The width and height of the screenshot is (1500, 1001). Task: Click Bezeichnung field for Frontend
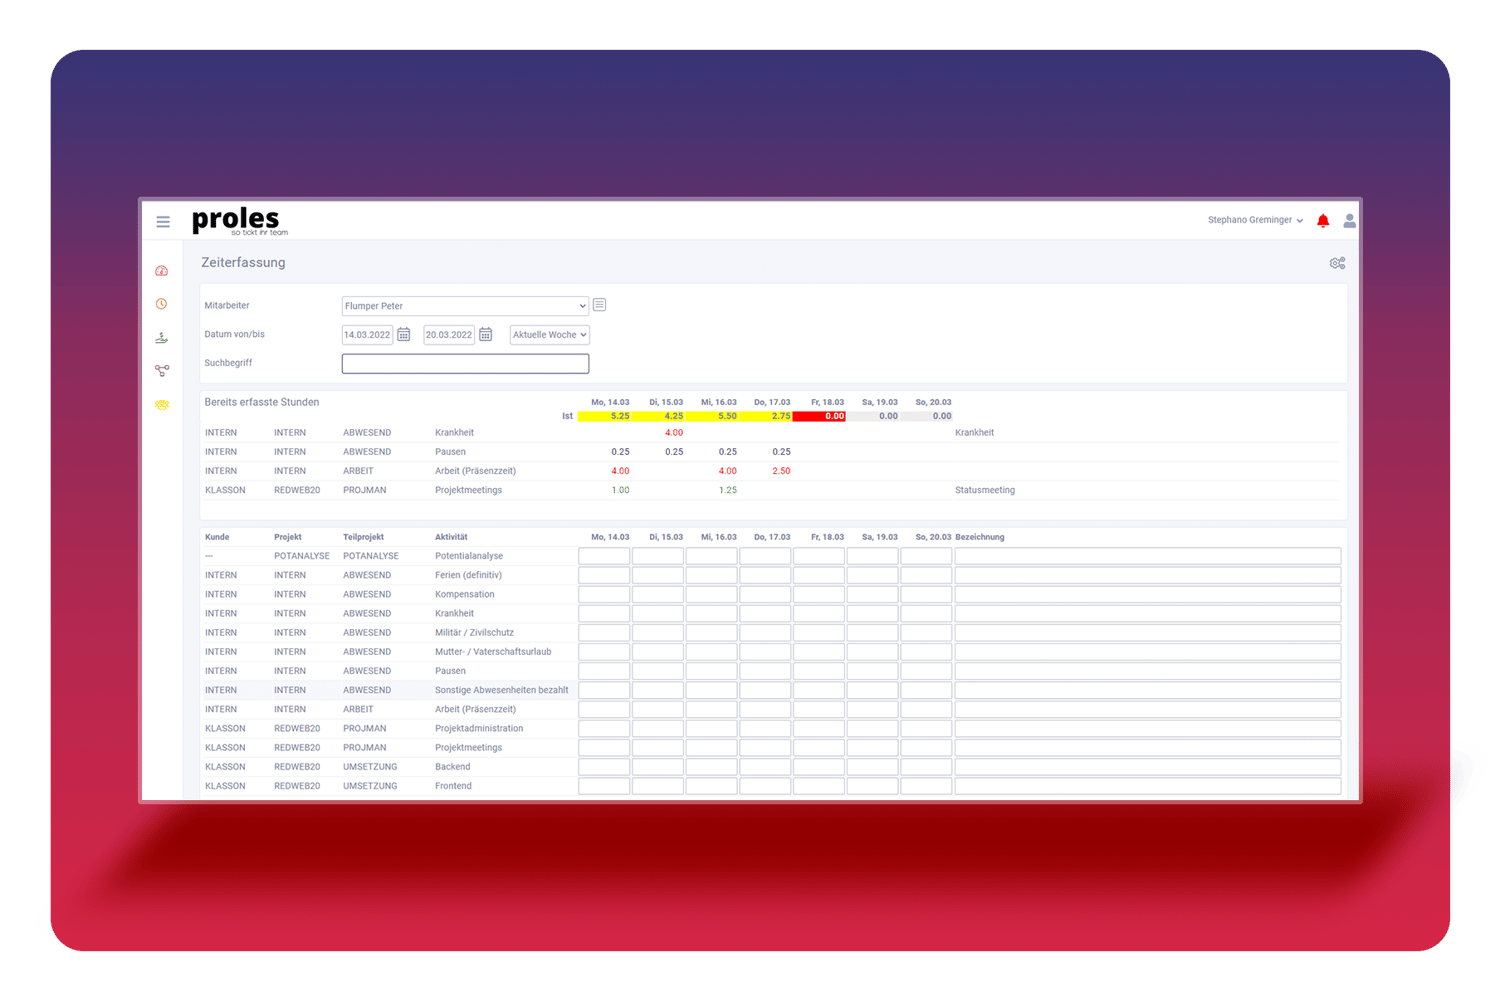click(x=1148, y=786)
